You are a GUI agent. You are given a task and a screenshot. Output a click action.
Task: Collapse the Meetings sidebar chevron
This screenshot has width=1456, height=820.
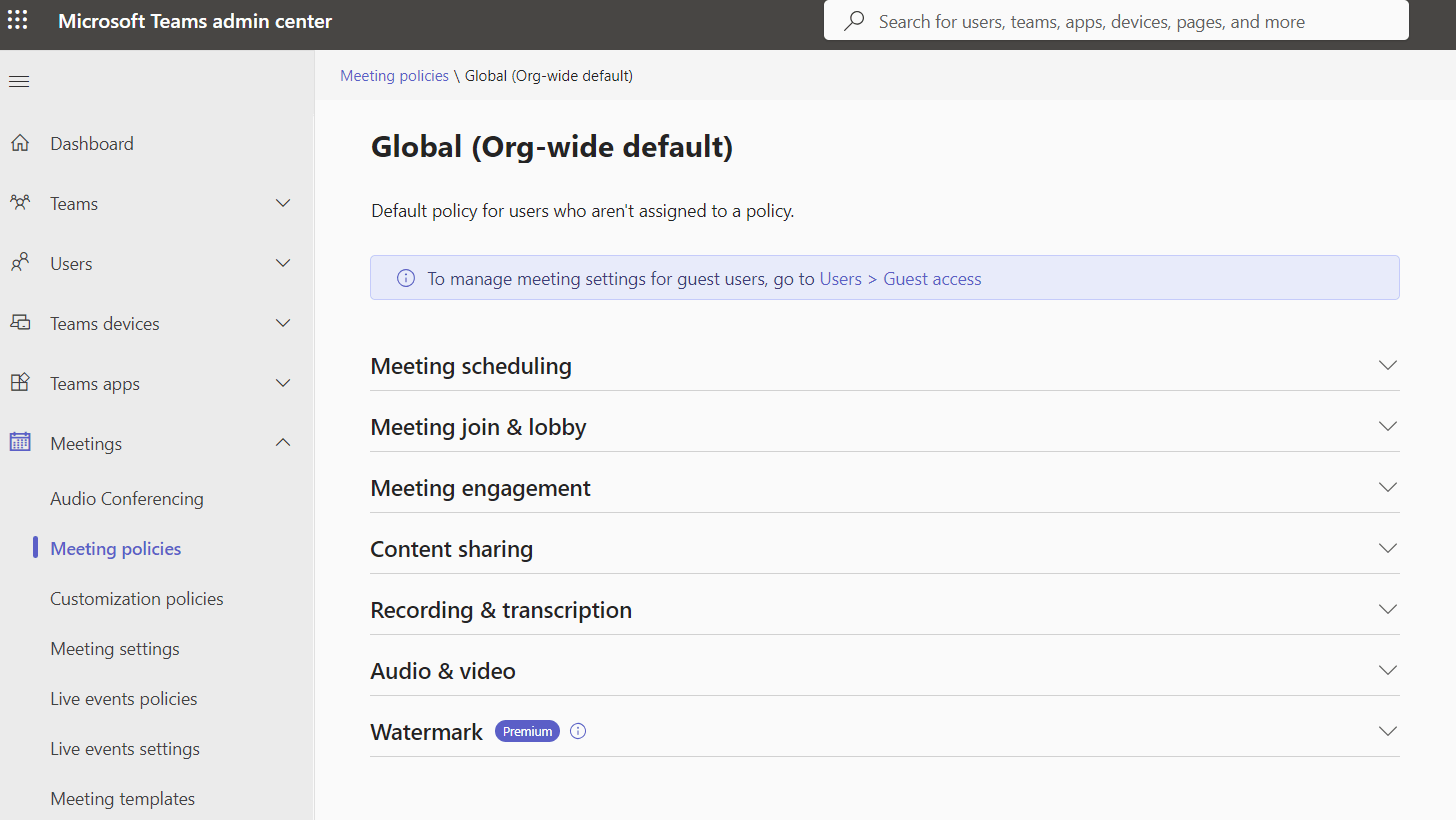[283, 442]
